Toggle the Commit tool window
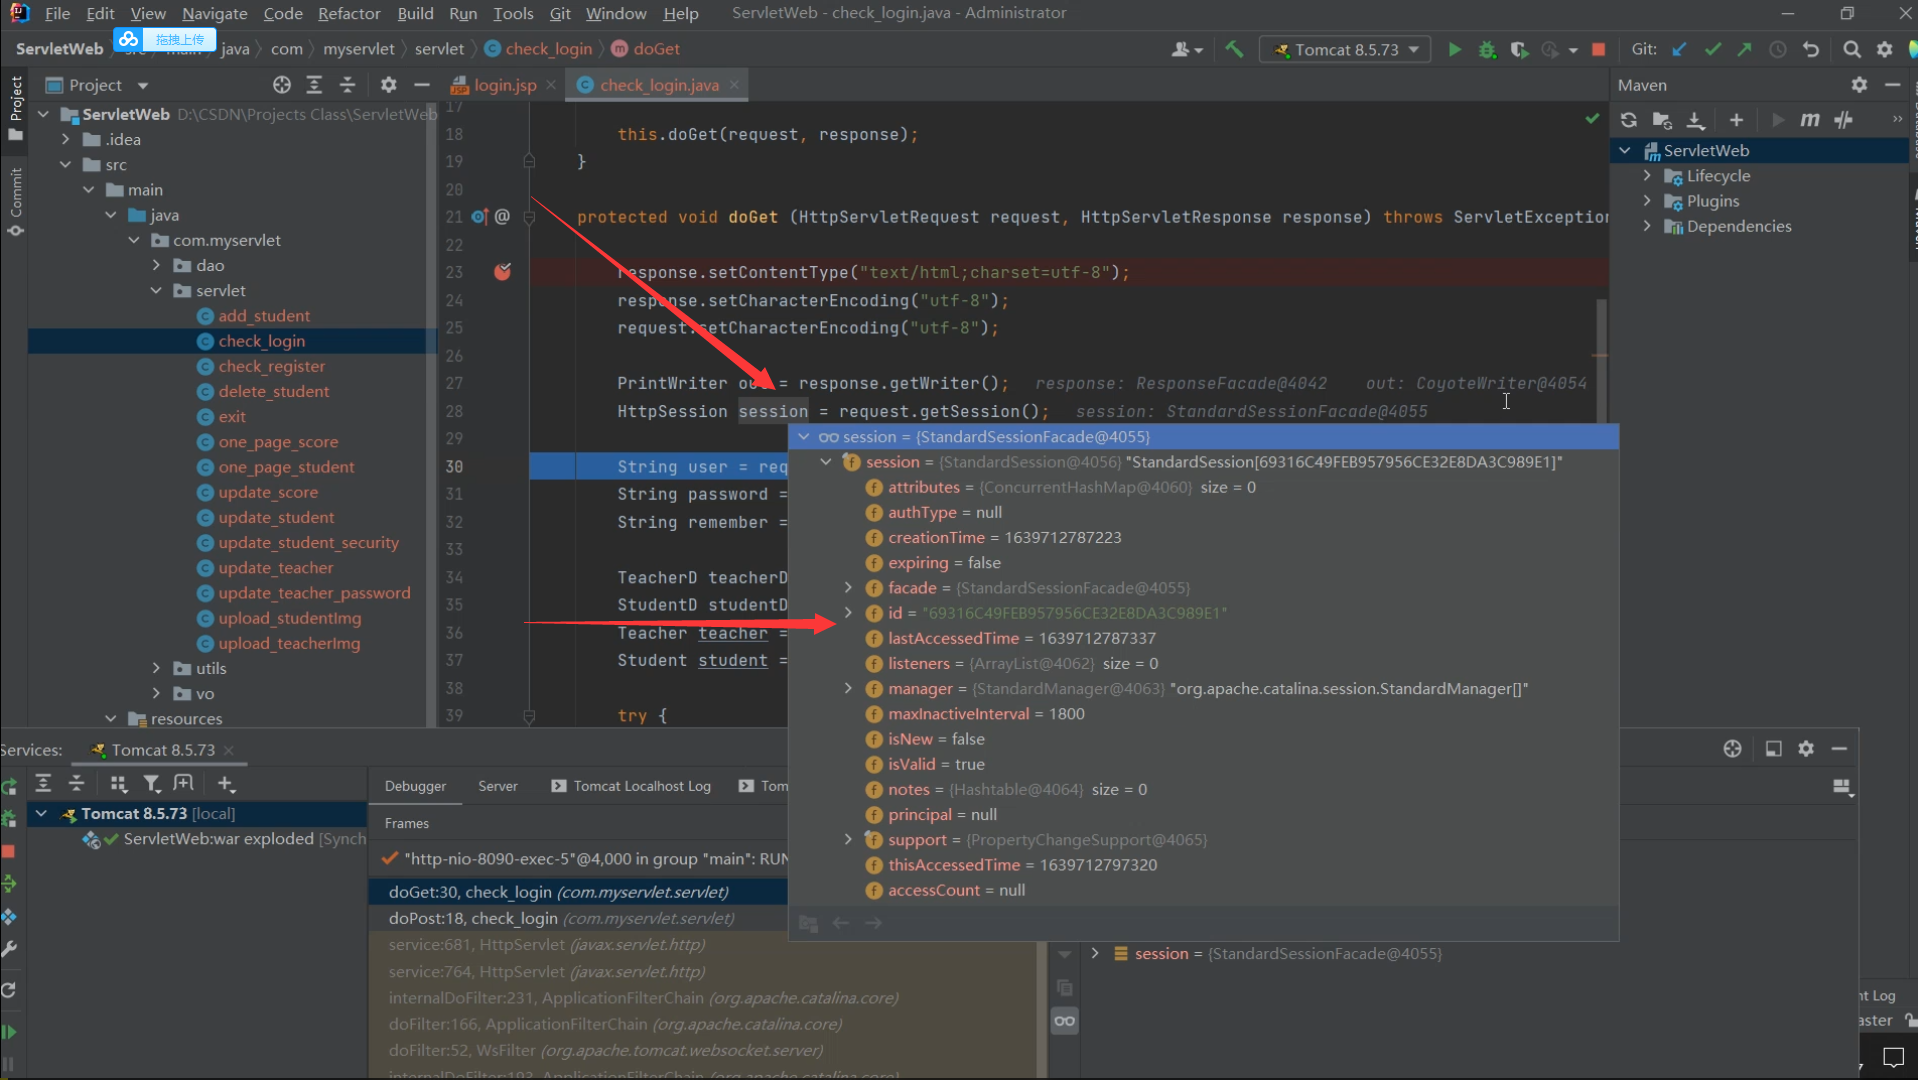This screenshot has width=1918, height=1080. click(15, 202)
